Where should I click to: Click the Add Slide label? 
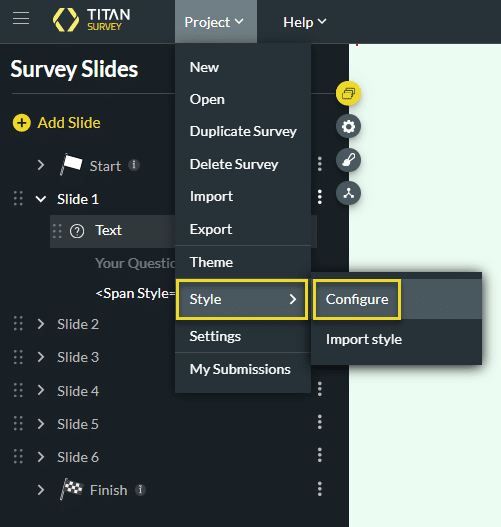coord(69,123)
